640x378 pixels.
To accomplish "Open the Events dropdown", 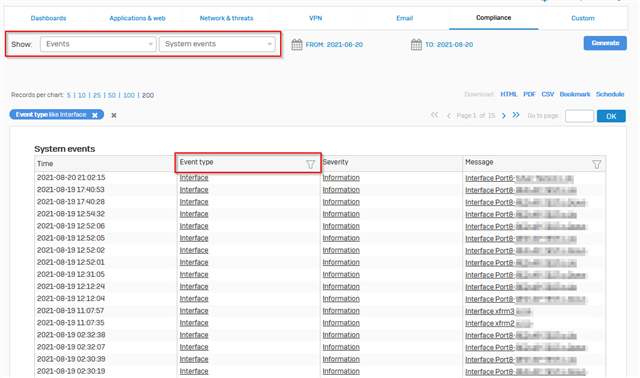I will click(98, 44).
